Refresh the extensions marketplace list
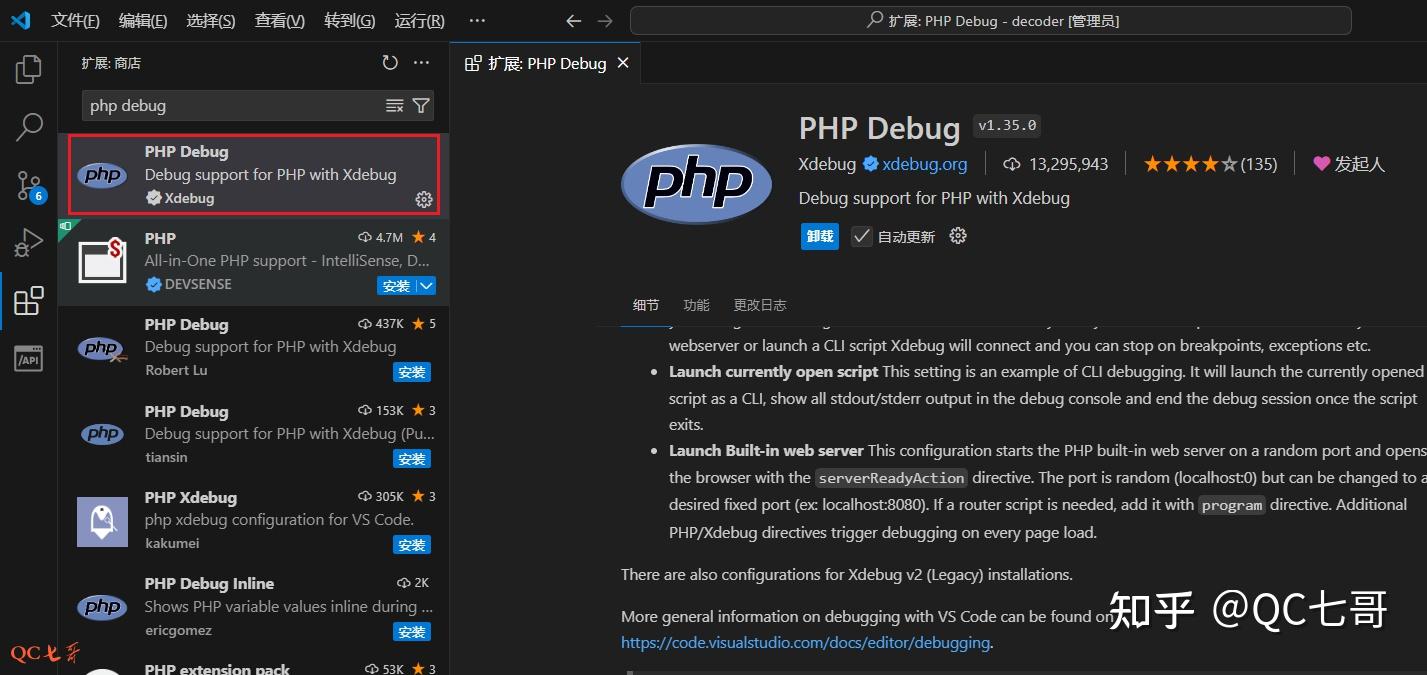 390,63
